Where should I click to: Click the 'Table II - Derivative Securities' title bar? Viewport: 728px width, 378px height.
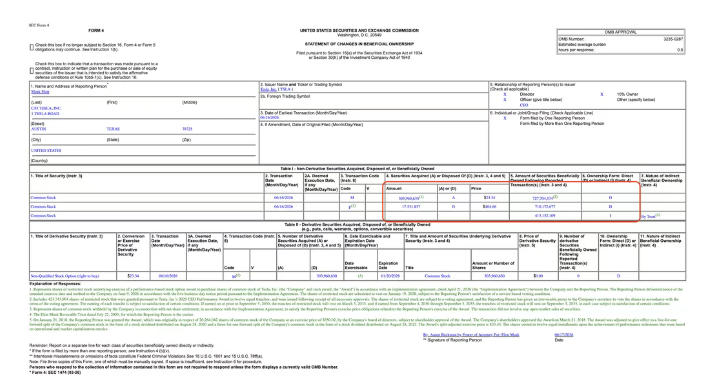coord(358,227)
